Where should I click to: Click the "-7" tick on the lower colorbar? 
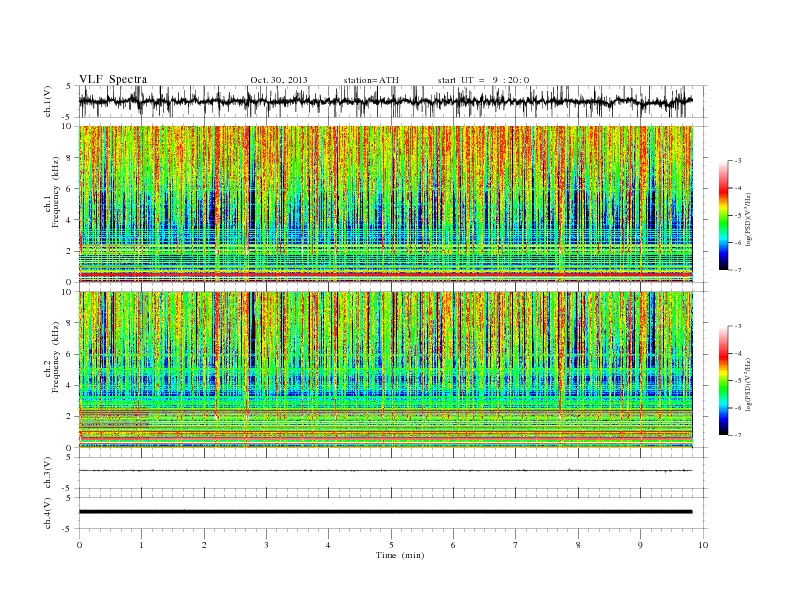pos(738,435)
